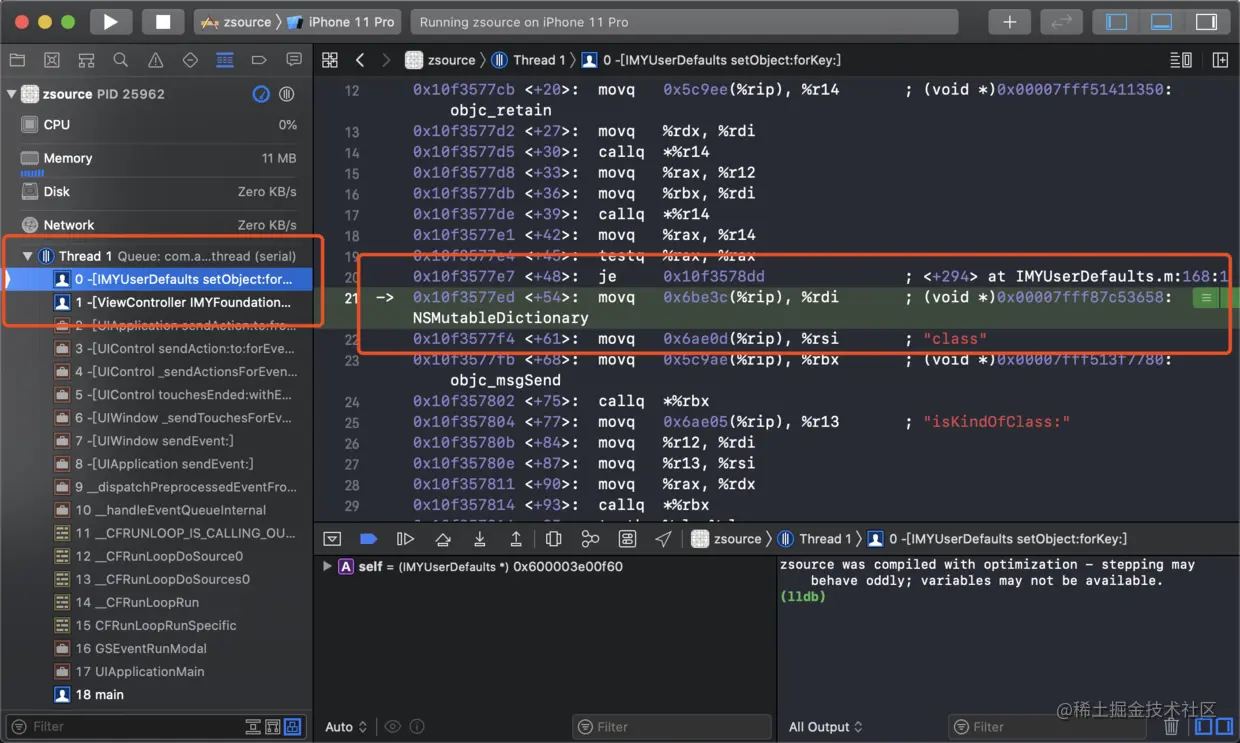Select the Network gauge row

pyautogui.click(x=157, y=225)
